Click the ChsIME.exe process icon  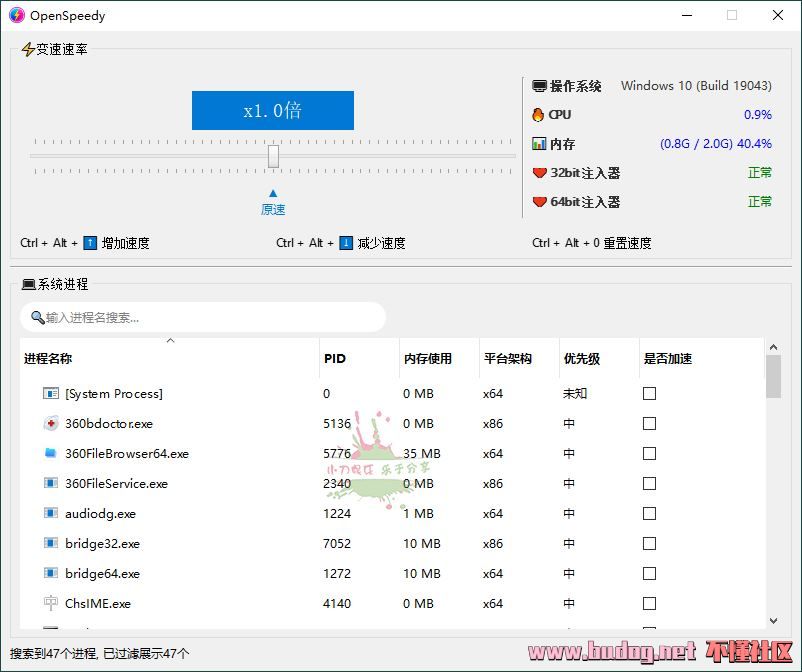pyautogui.click(x=51, y=604)
